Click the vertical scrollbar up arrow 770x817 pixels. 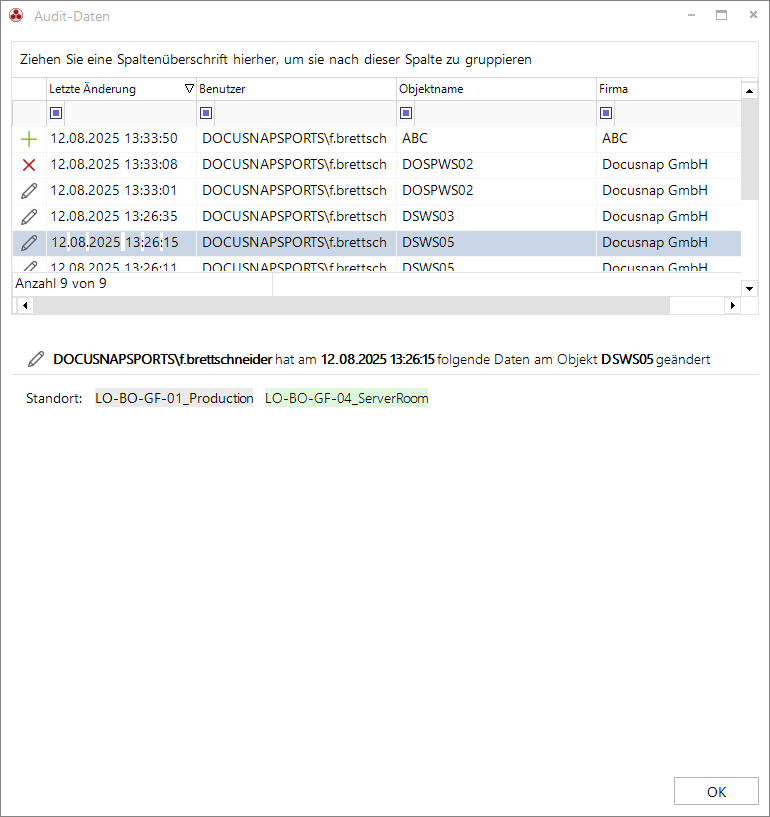coord(750,91)
